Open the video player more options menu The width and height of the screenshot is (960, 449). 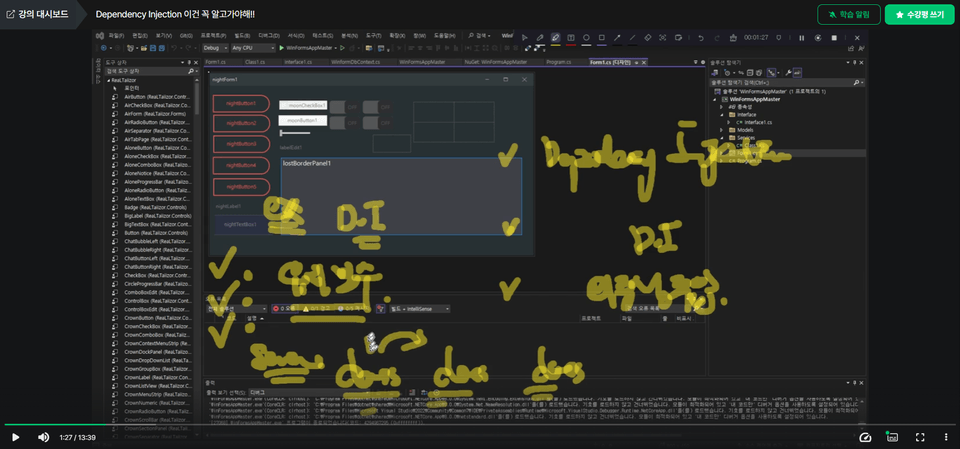coord(945,437)
